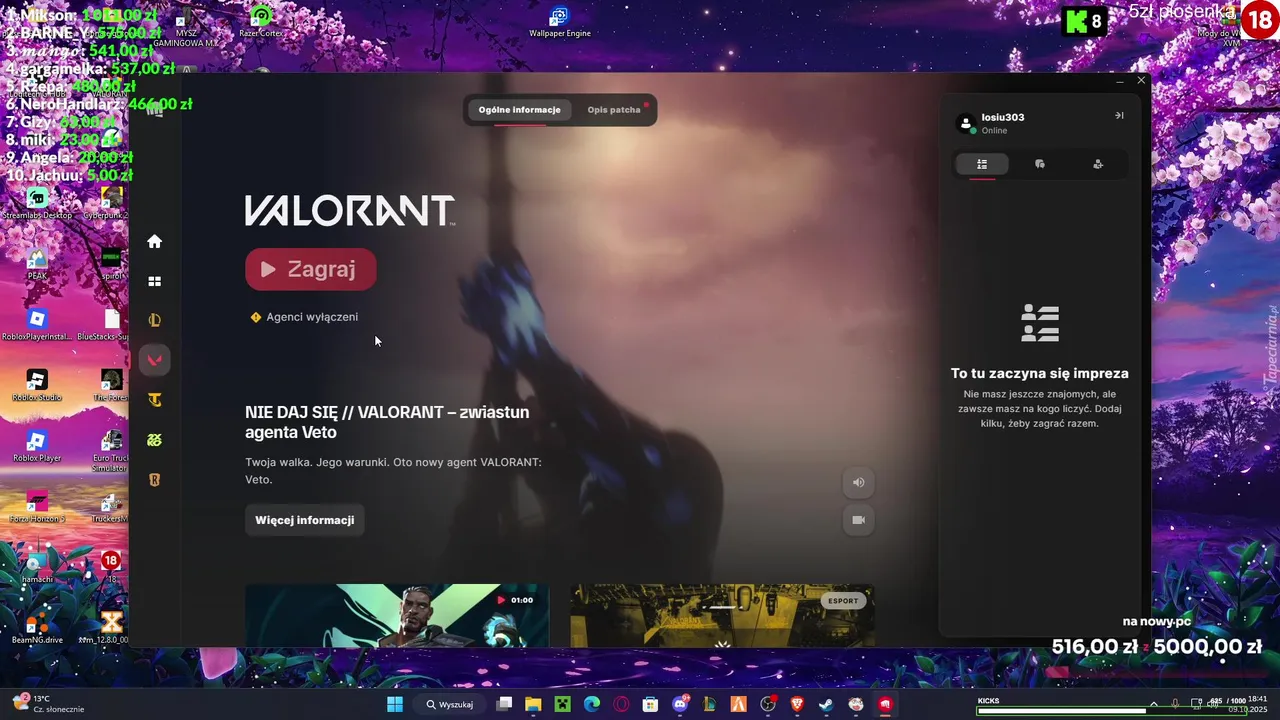Open the ESPORT news thumbnail
This screenshot has width=1280, height=720.
coord(722,615)
